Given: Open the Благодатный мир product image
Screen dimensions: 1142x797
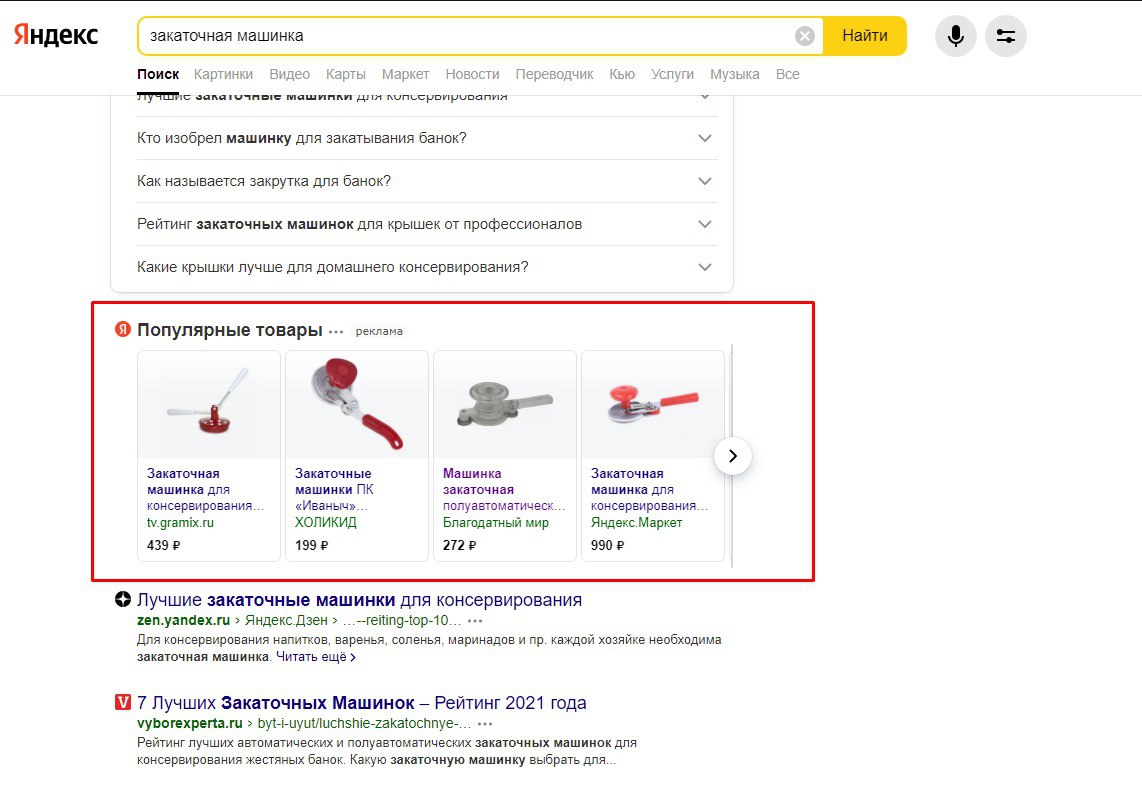Looking at the screenshot, I should [x=505, y=405].
